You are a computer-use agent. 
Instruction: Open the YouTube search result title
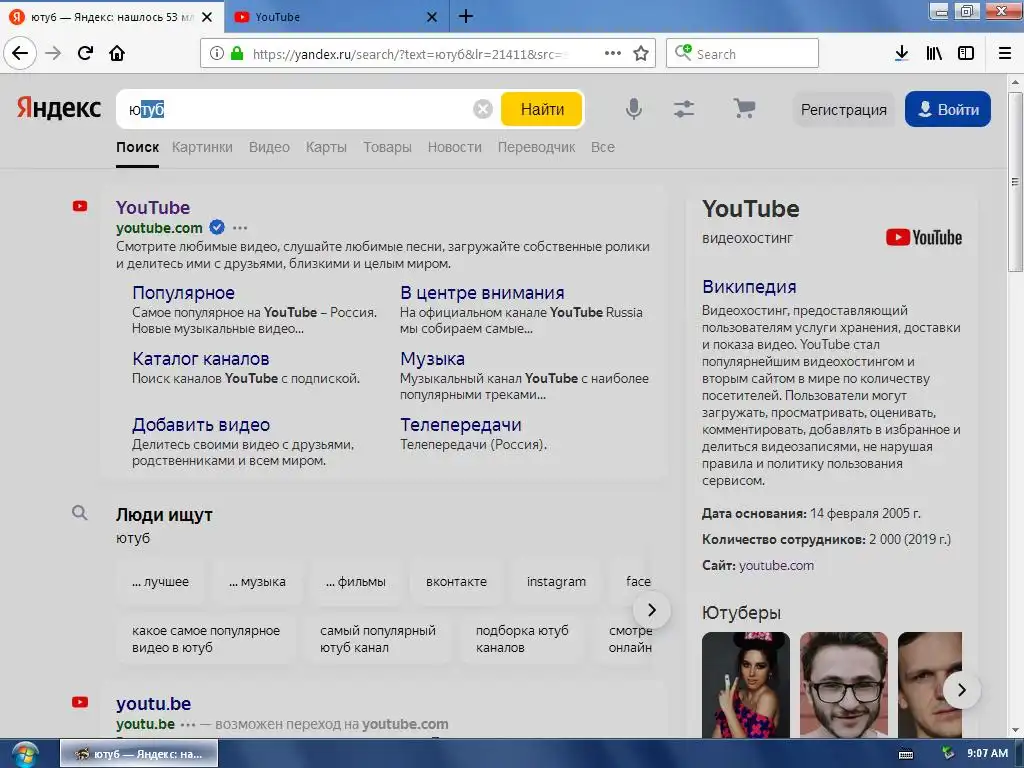point(153,207)
